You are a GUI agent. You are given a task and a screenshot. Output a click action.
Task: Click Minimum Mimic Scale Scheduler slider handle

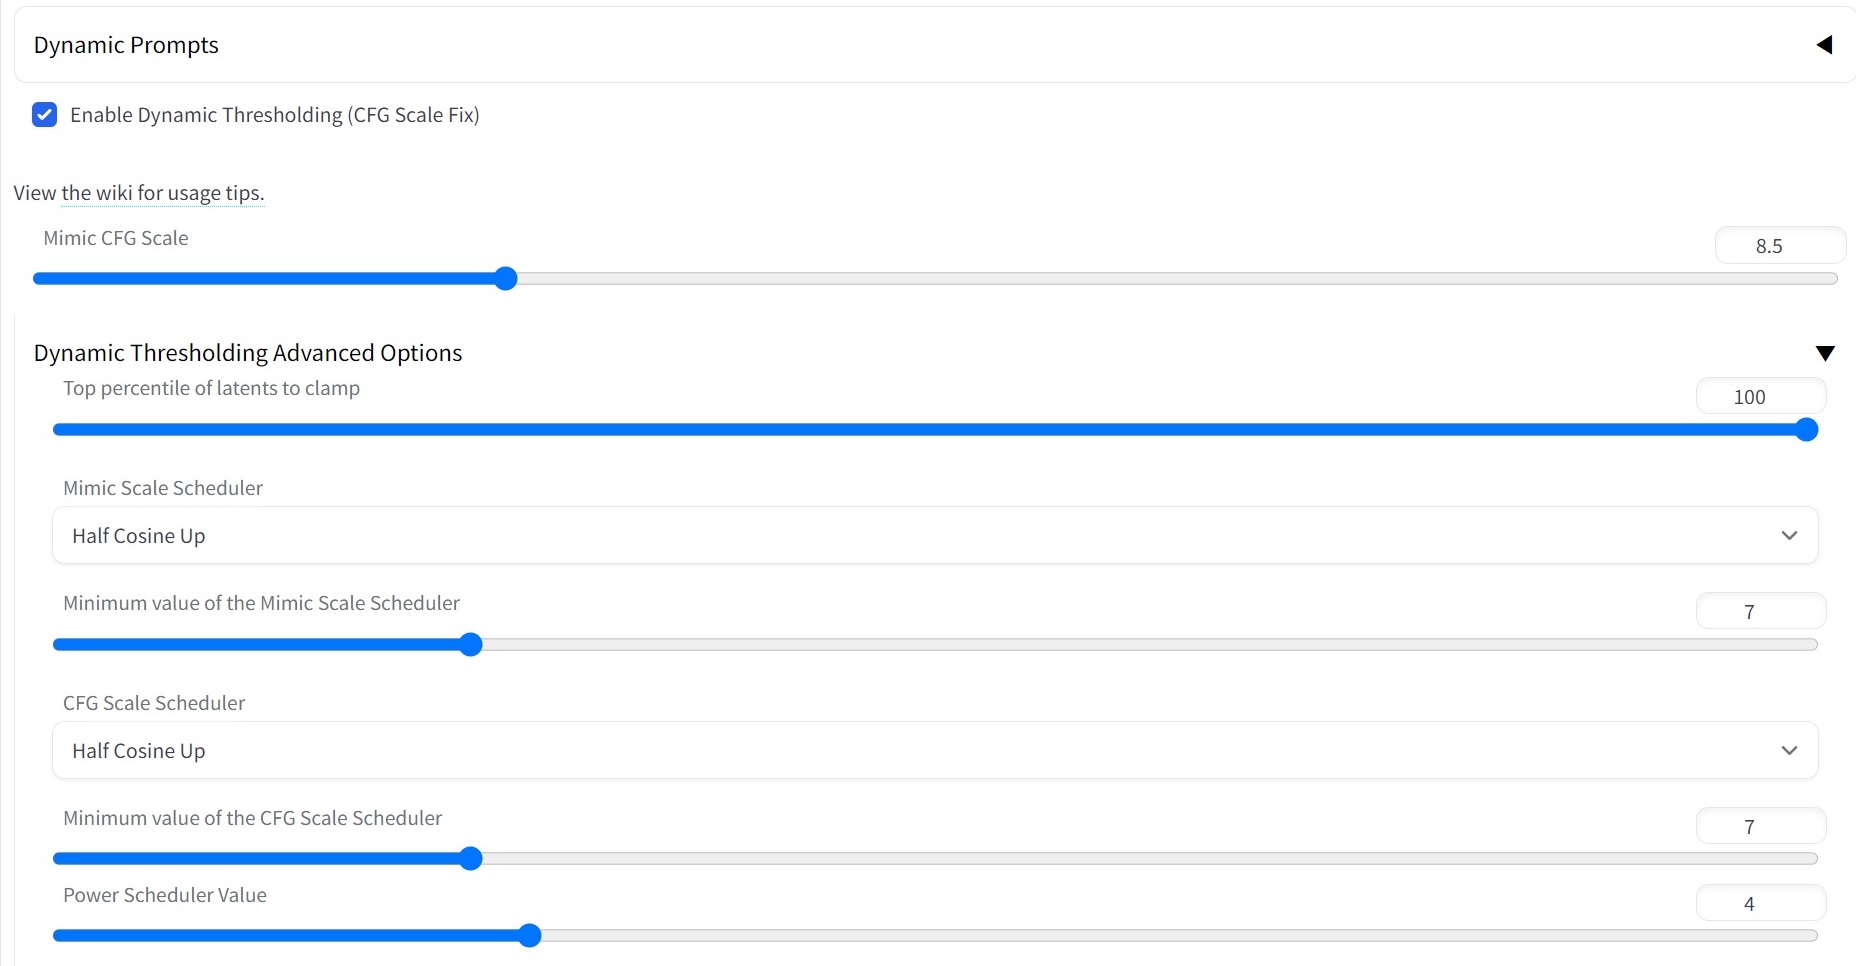click(x=471, y=645)
